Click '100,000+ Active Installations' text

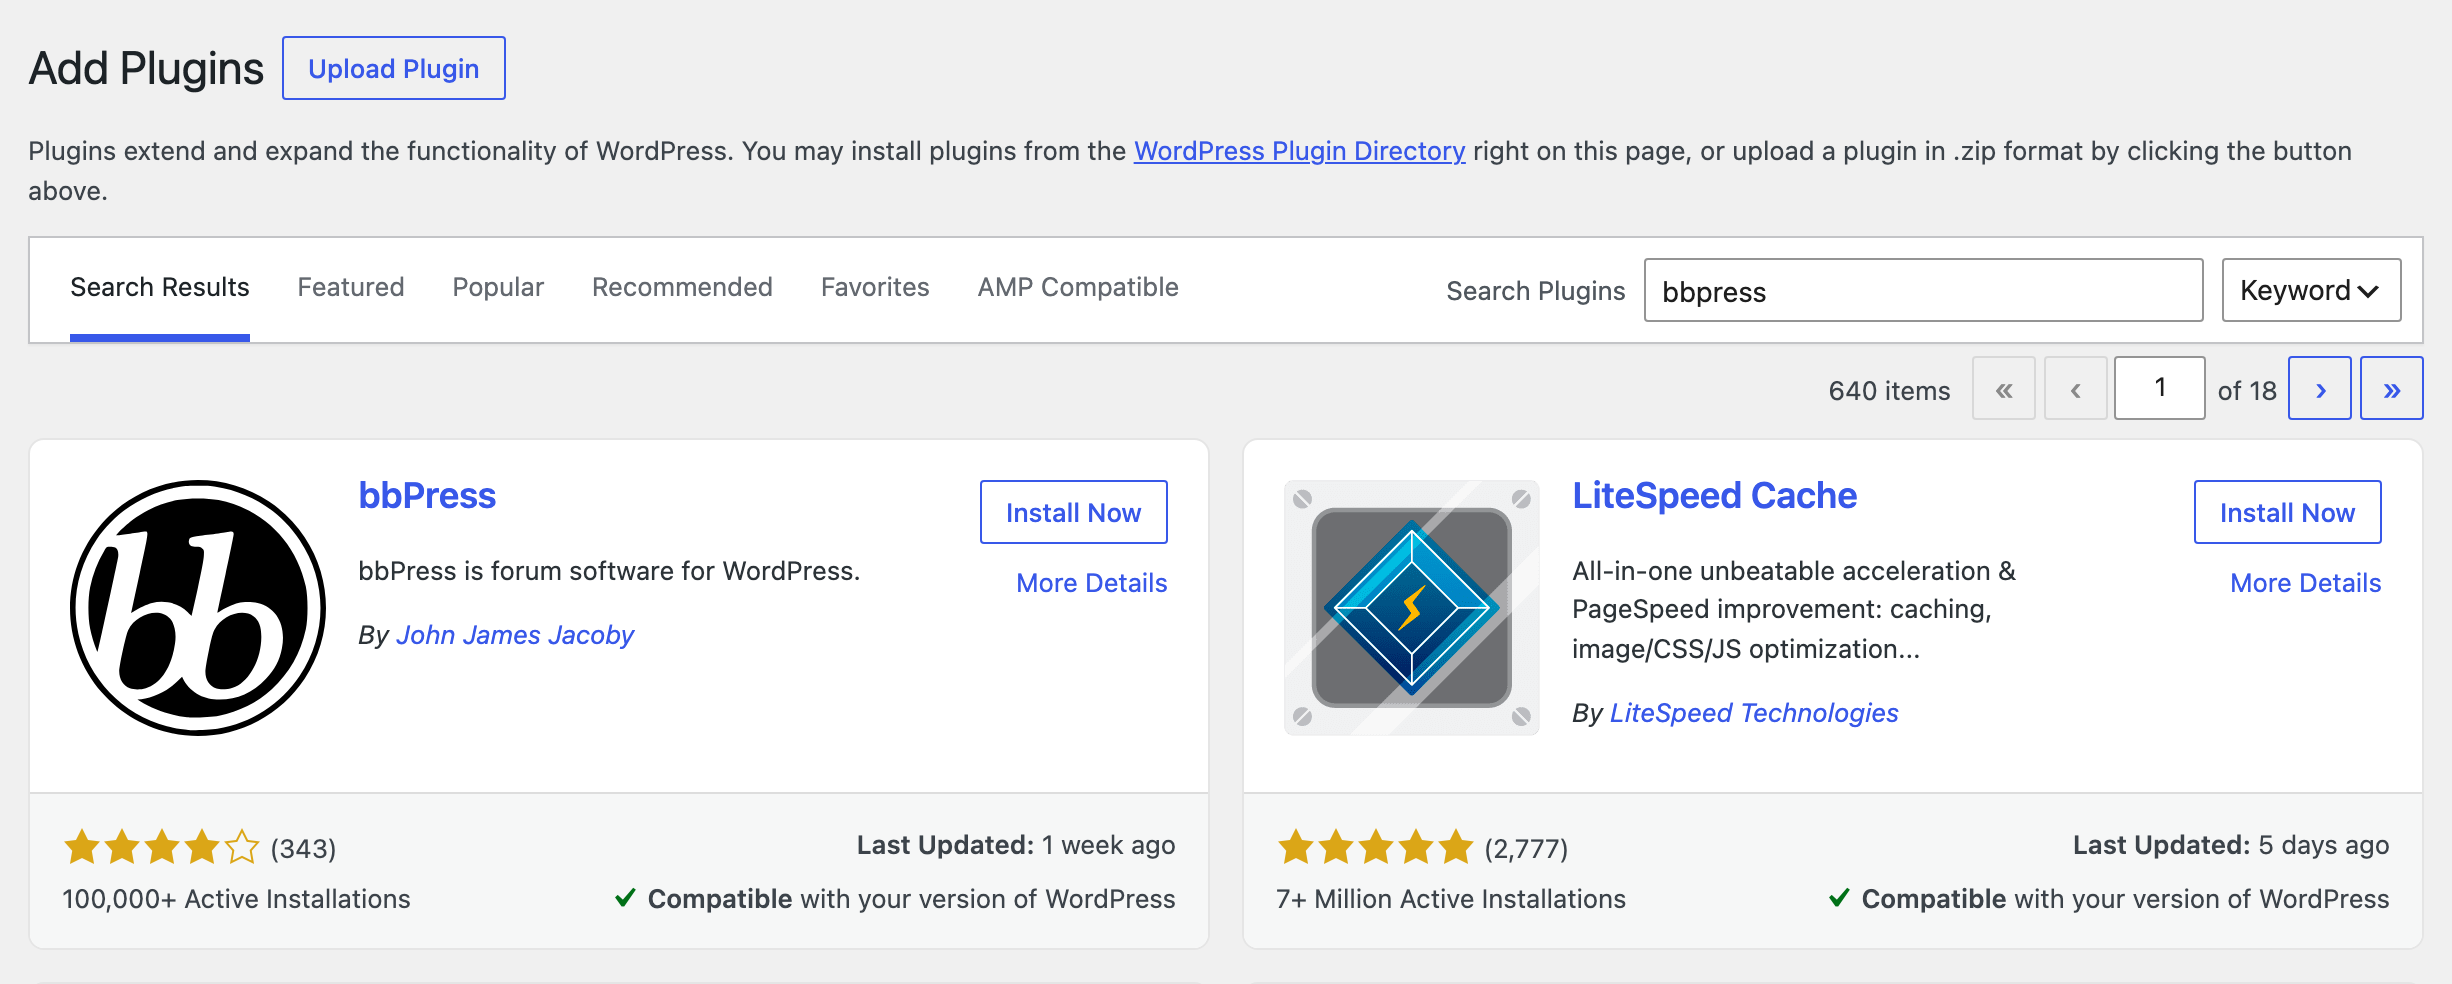[x=236, y=899]
